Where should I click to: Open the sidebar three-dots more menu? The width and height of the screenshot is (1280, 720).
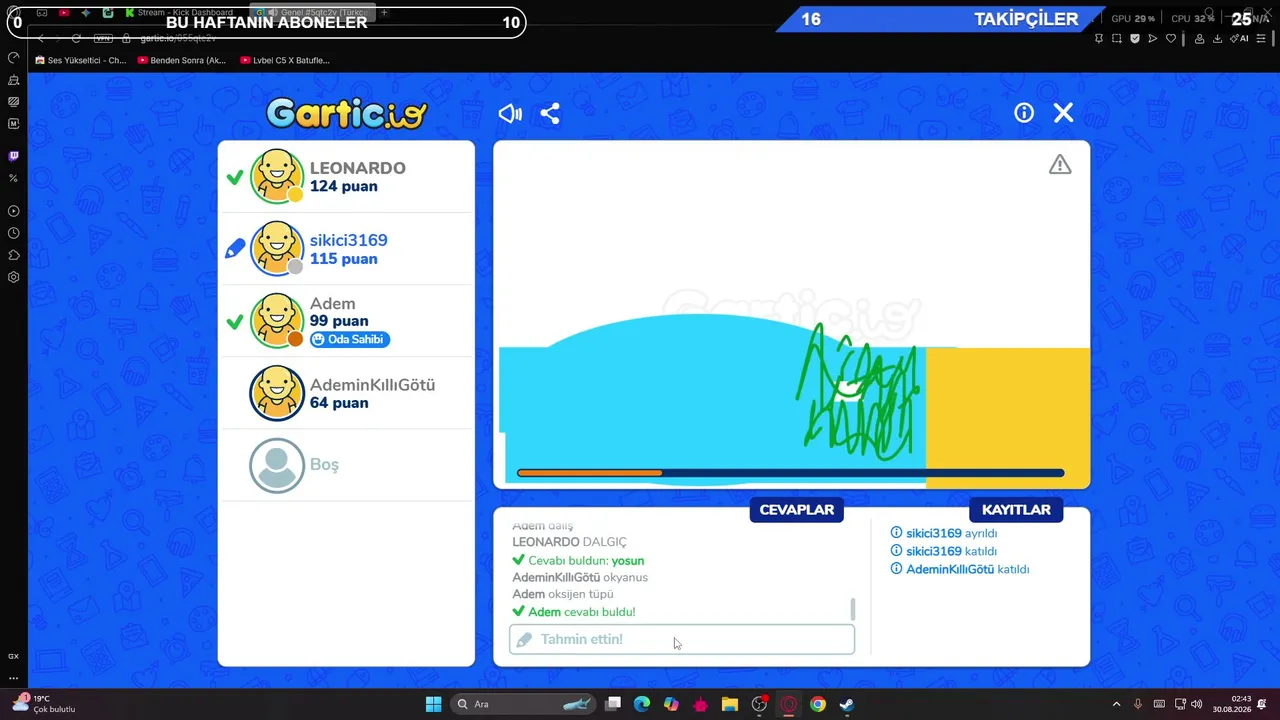coord(14,677)
